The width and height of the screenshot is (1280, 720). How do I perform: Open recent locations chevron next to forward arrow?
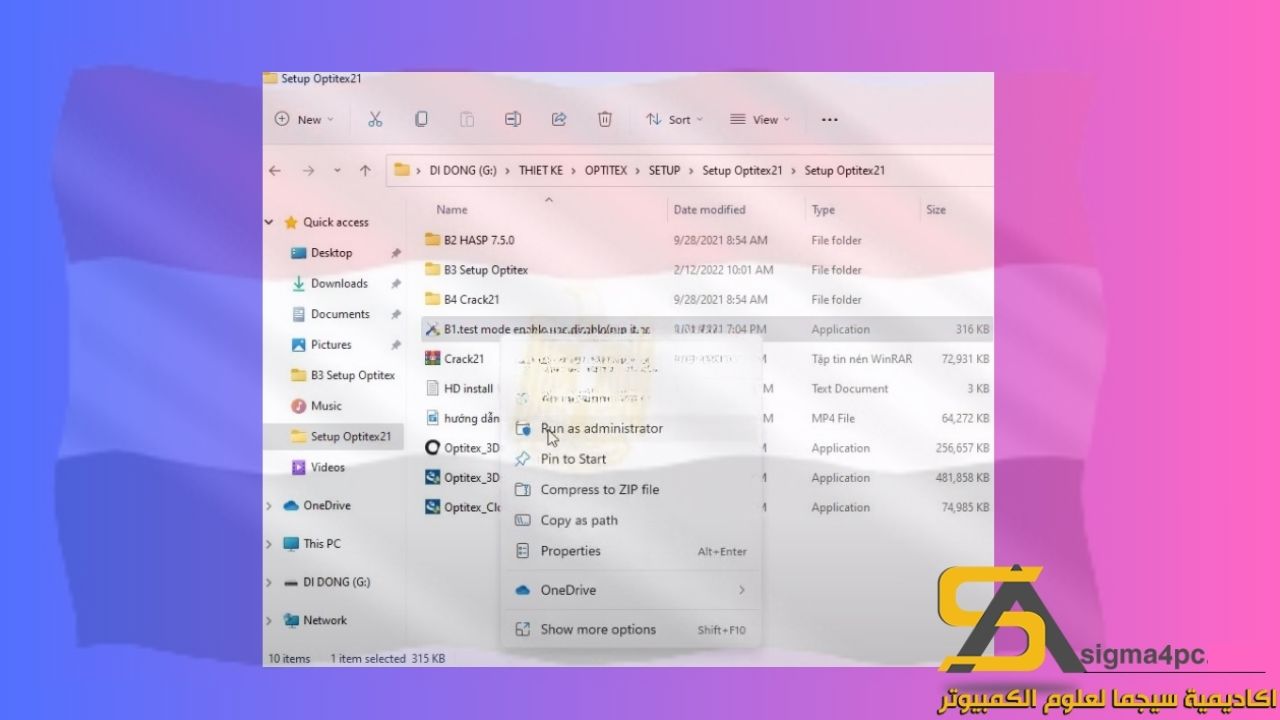coord(337,170)
